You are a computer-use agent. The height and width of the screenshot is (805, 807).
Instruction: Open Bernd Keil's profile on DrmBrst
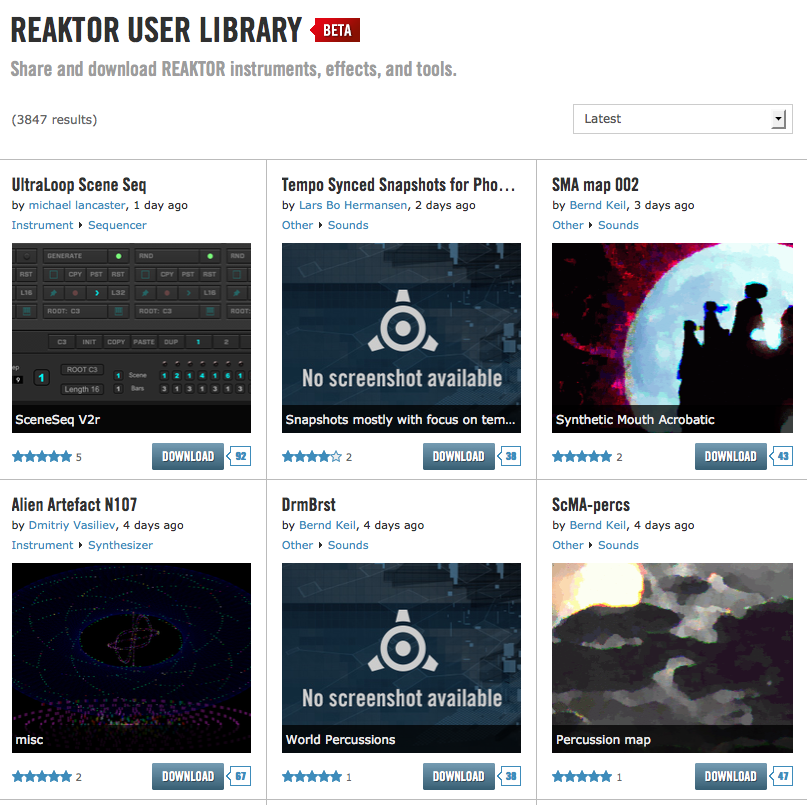click(327, 525)
